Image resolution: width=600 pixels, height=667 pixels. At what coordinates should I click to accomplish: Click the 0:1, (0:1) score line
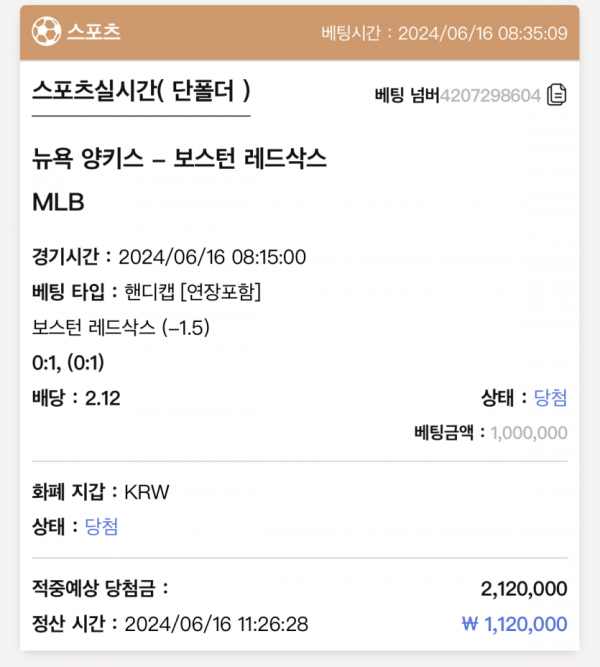pyautogui.click(x=69, y=362)
